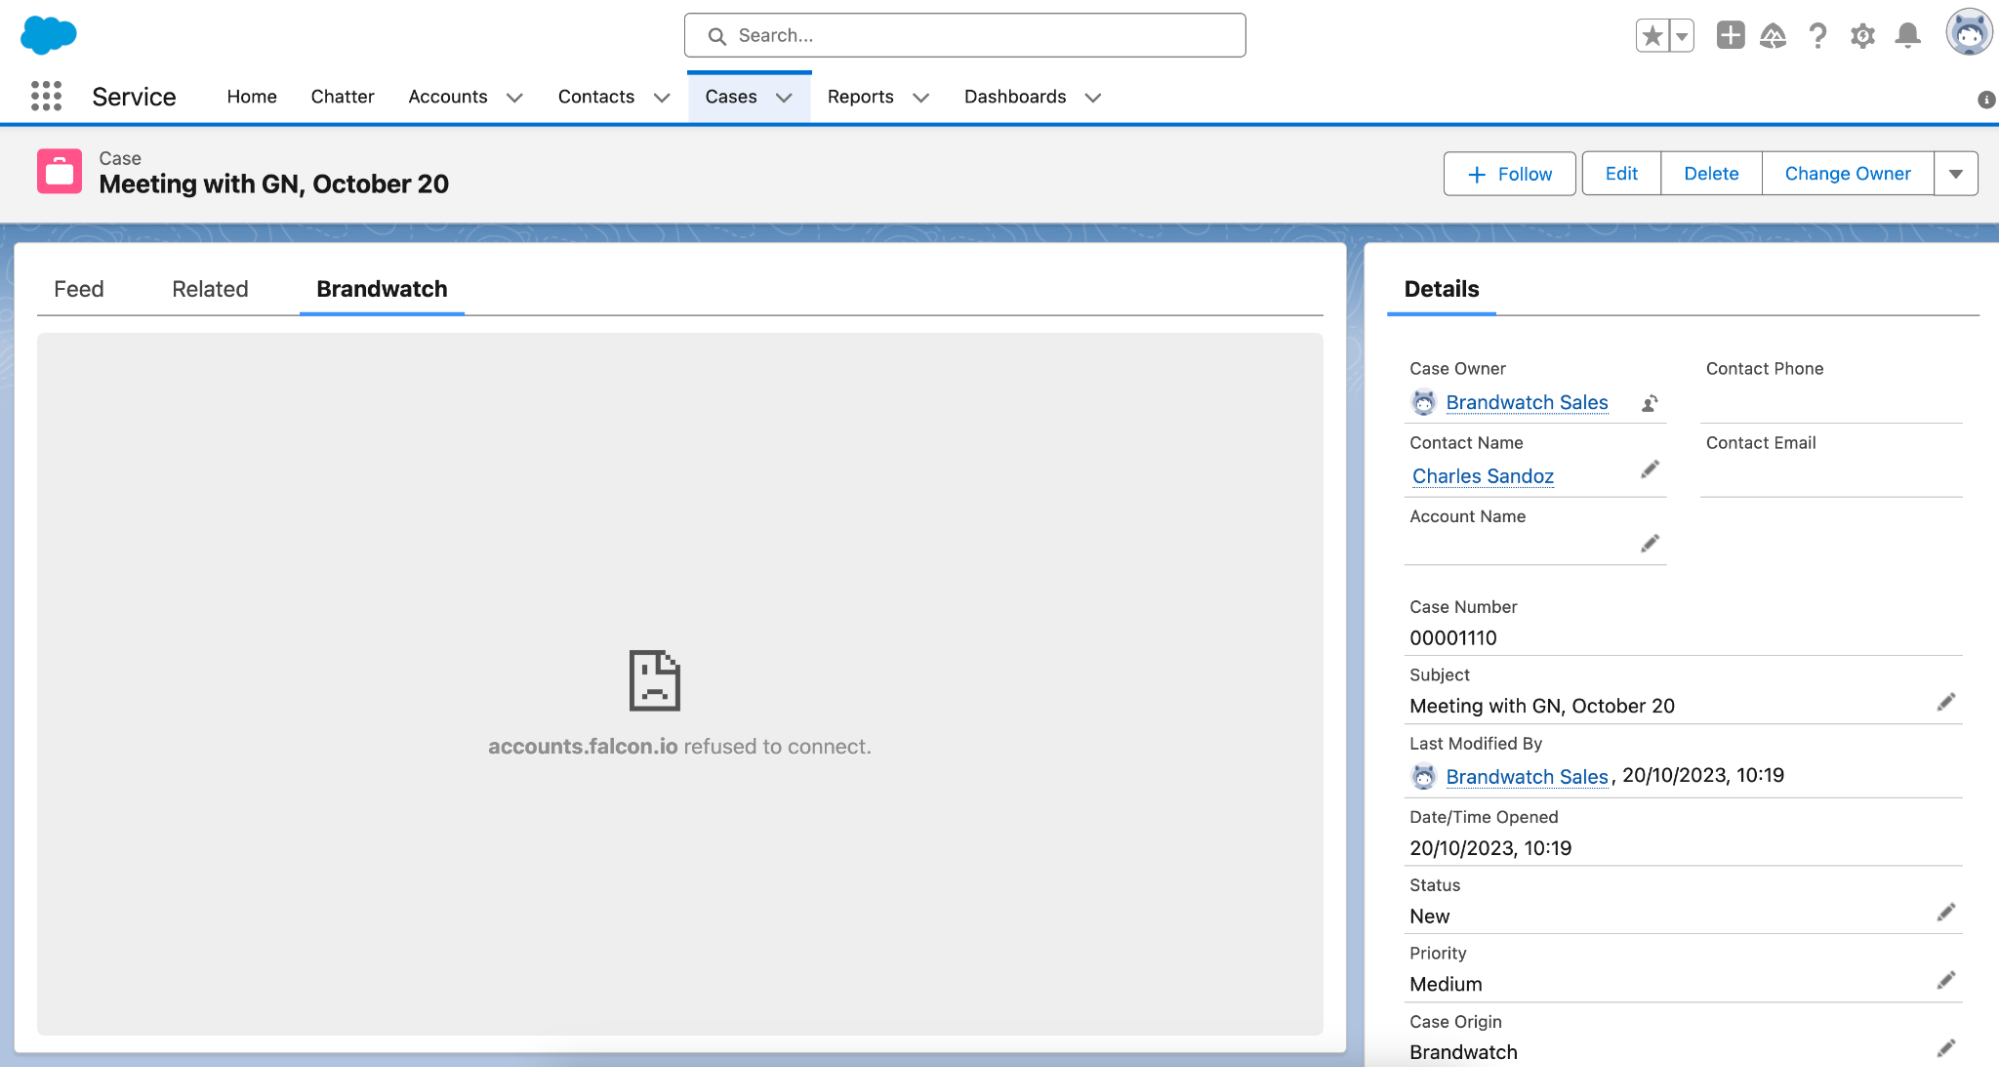Viewport: 1999px width, 1067px height.
Task: Go to the Home tab
Action: pyautogui.click(x=252, y=96)
